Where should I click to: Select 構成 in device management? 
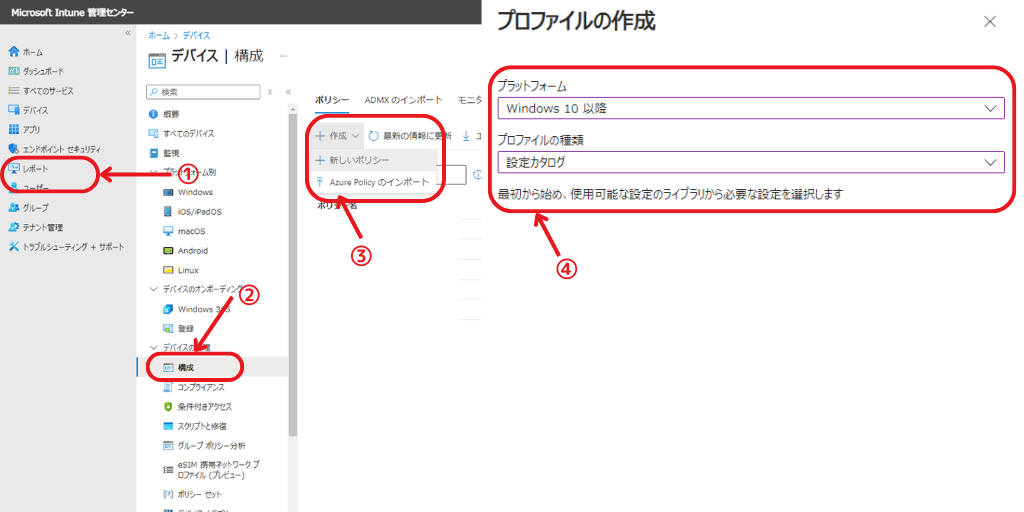(212, 367)
